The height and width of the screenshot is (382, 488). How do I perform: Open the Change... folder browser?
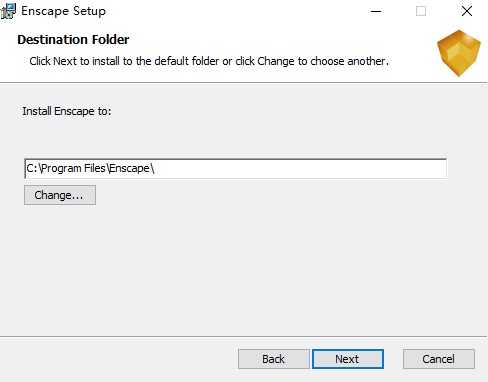pyautogui.click(x=60, y=195)
